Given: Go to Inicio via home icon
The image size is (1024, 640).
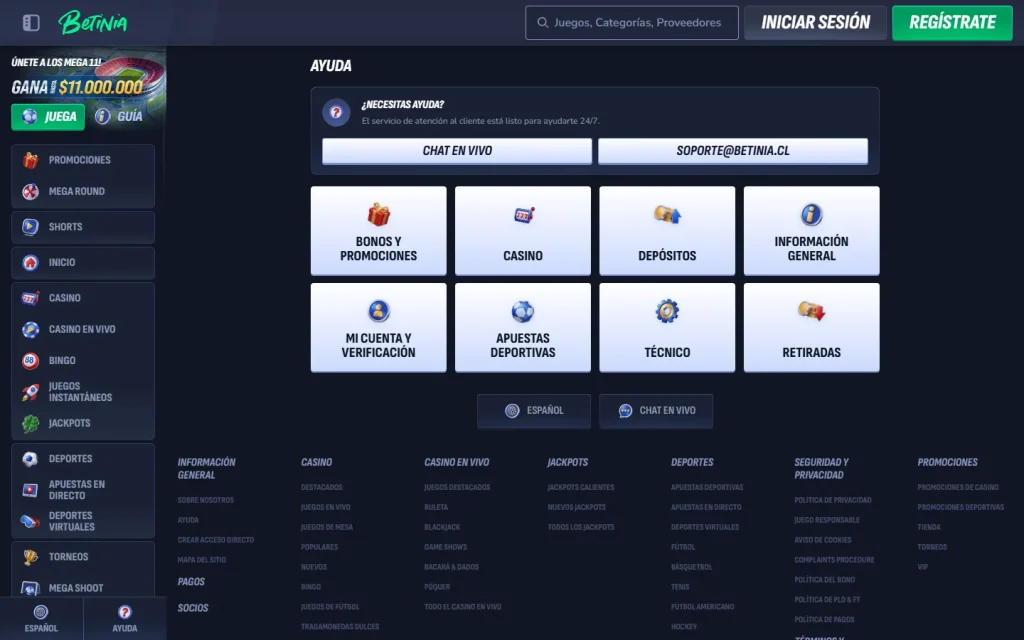Looking at the screenshot, I should click(30, 263).
